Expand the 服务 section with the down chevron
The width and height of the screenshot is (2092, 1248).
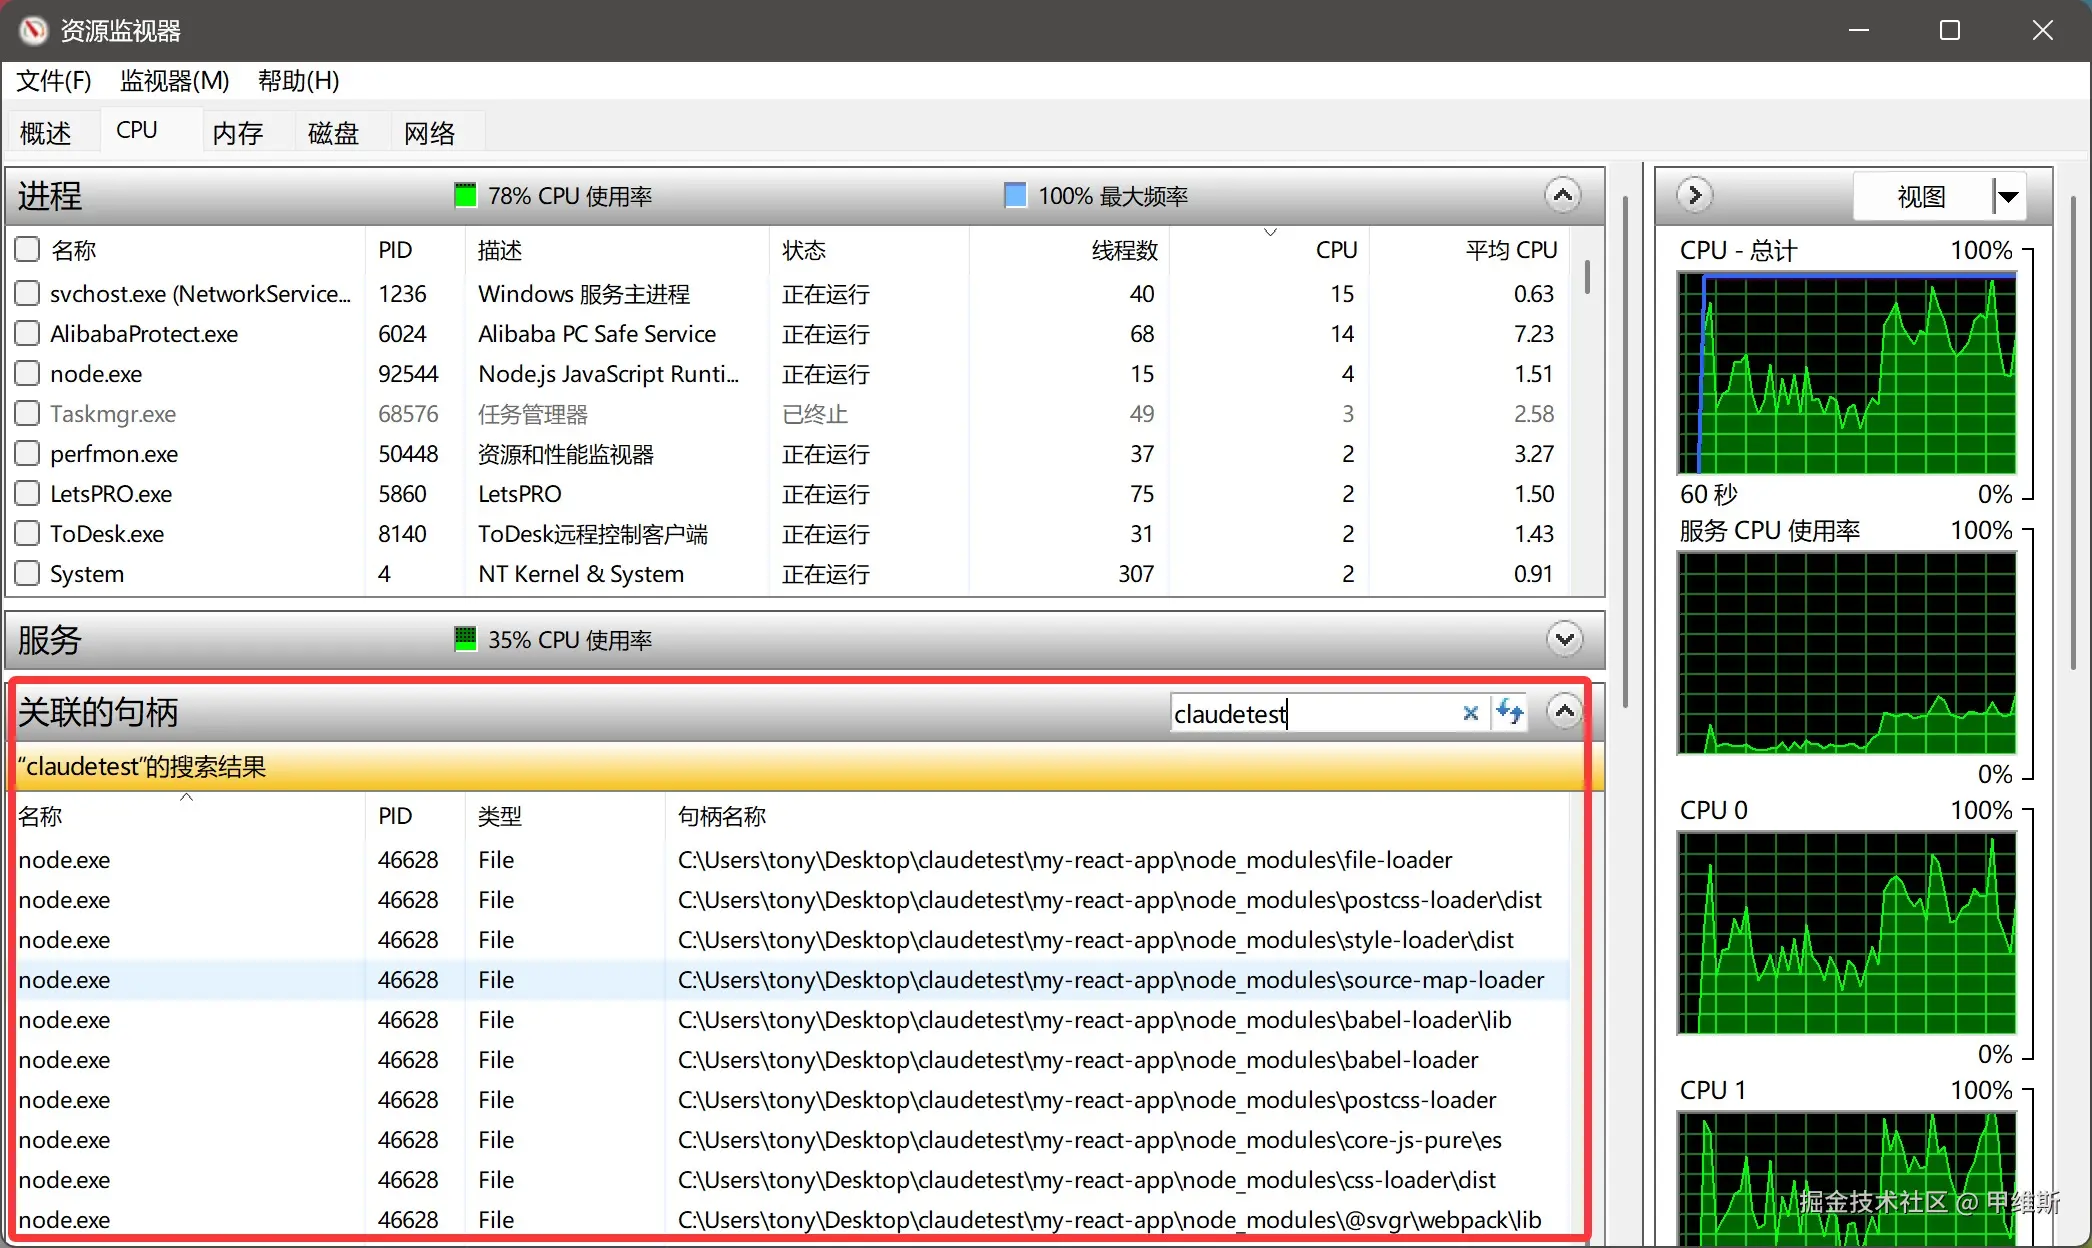coord(1564,639)
